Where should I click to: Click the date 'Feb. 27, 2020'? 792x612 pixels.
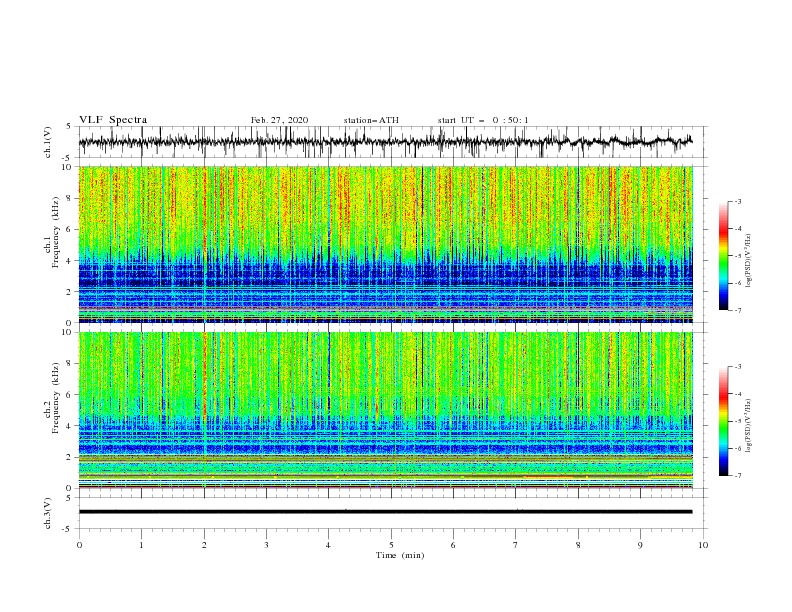pyautogui.click(x=279, y=120)
